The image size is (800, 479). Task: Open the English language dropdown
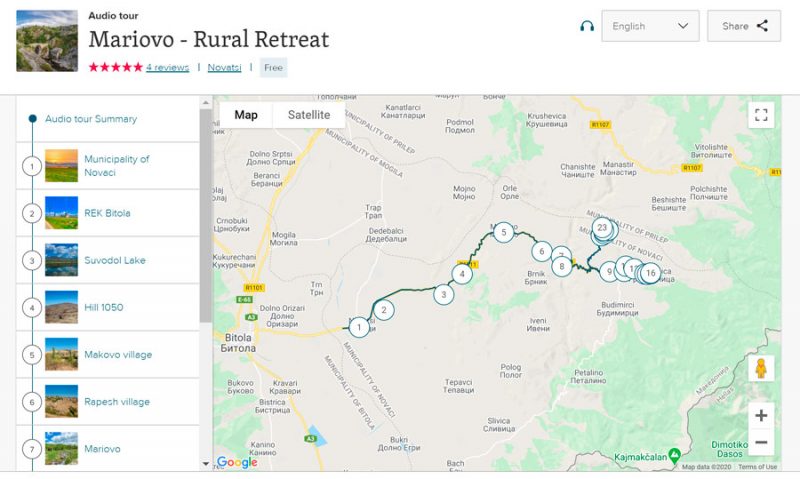click(649, 26)
